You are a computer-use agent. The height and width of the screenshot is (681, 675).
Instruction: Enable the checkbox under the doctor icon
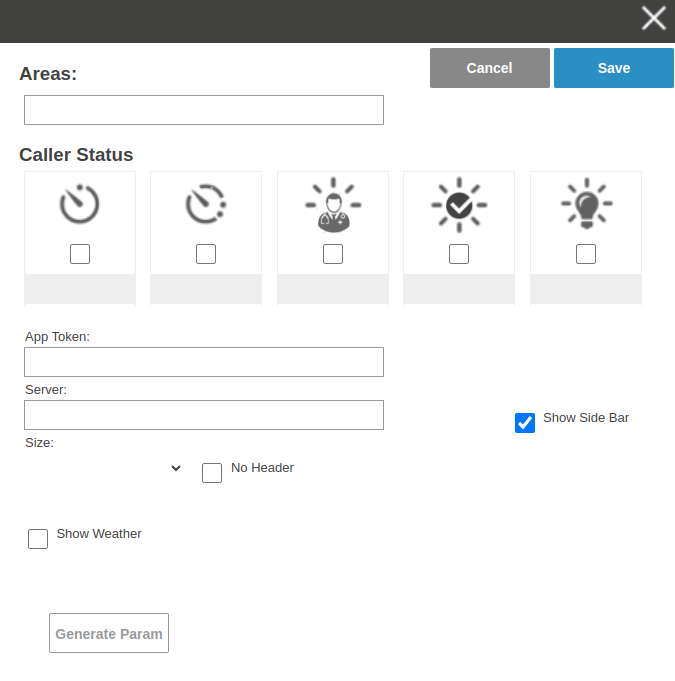click(333, 254)
